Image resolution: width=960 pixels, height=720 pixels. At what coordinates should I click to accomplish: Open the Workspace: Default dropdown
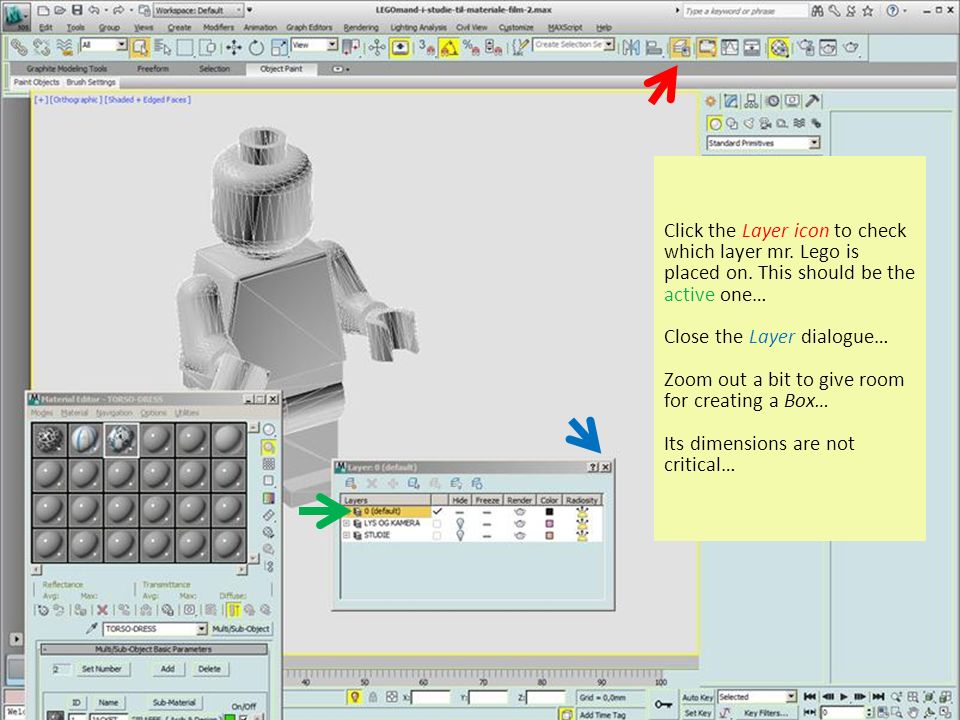(x=197, y=10)
